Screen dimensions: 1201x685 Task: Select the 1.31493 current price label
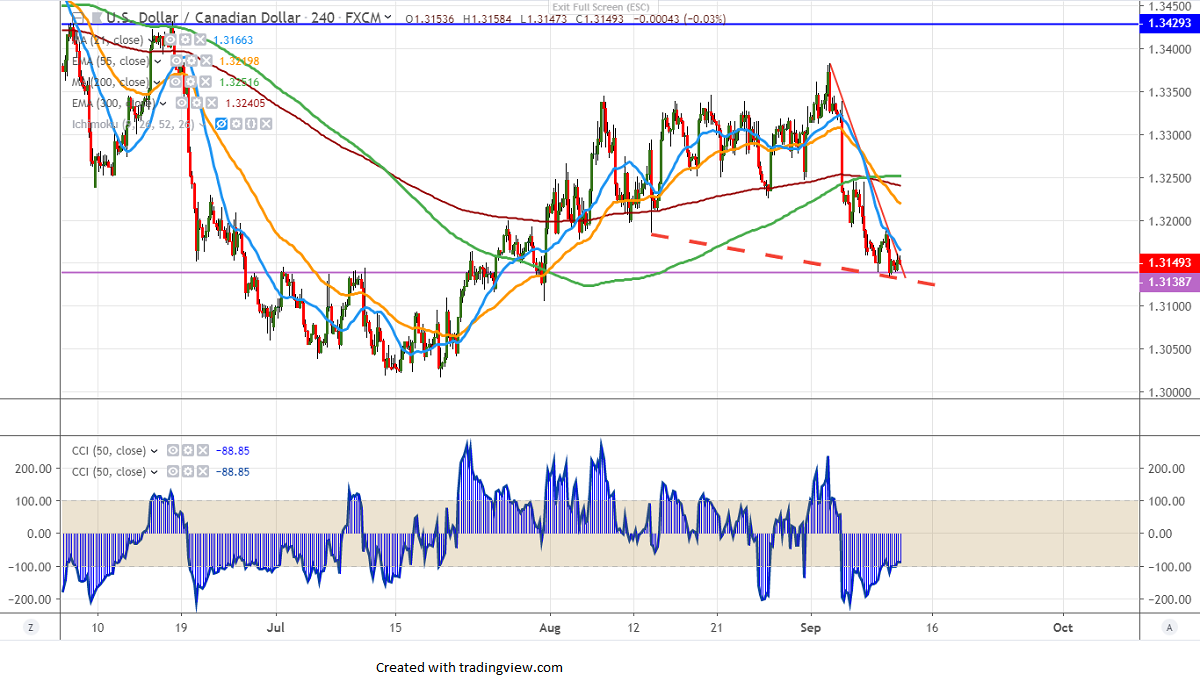pos(1168,263)
